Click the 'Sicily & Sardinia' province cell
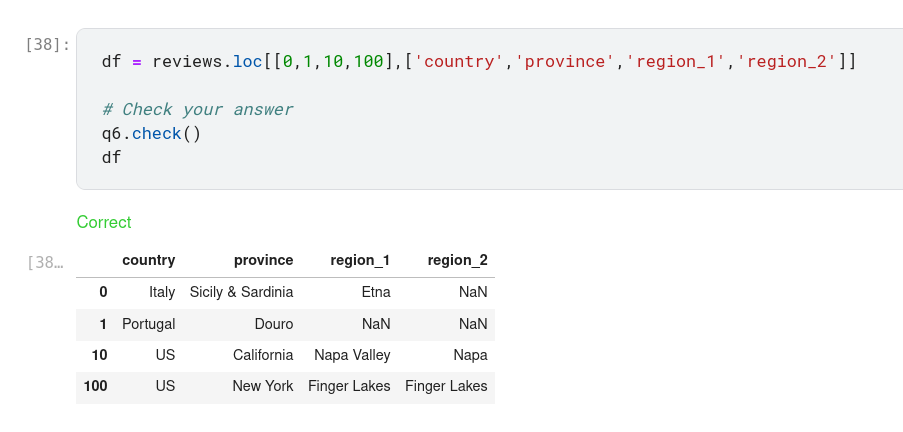Viewport: 903px width, 432px height. click(x=241, y=292)
